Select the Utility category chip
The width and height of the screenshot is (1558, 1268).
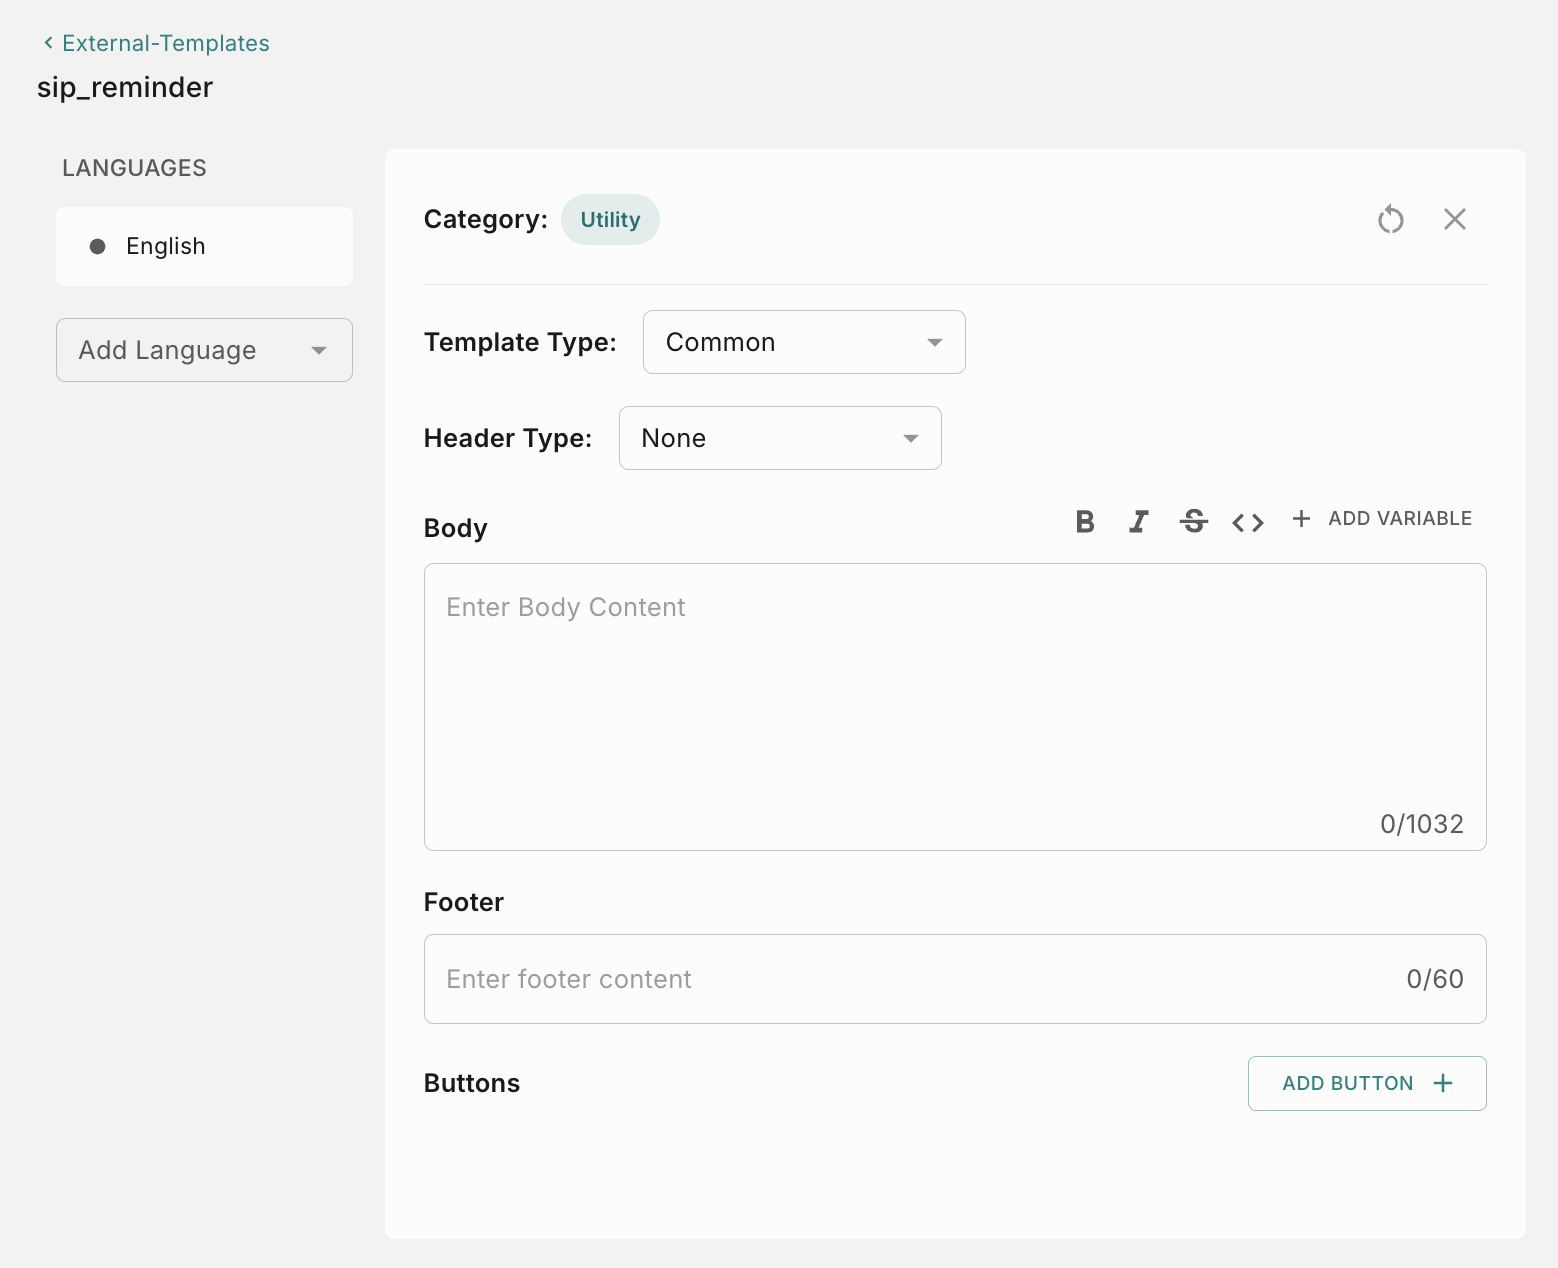610,219
